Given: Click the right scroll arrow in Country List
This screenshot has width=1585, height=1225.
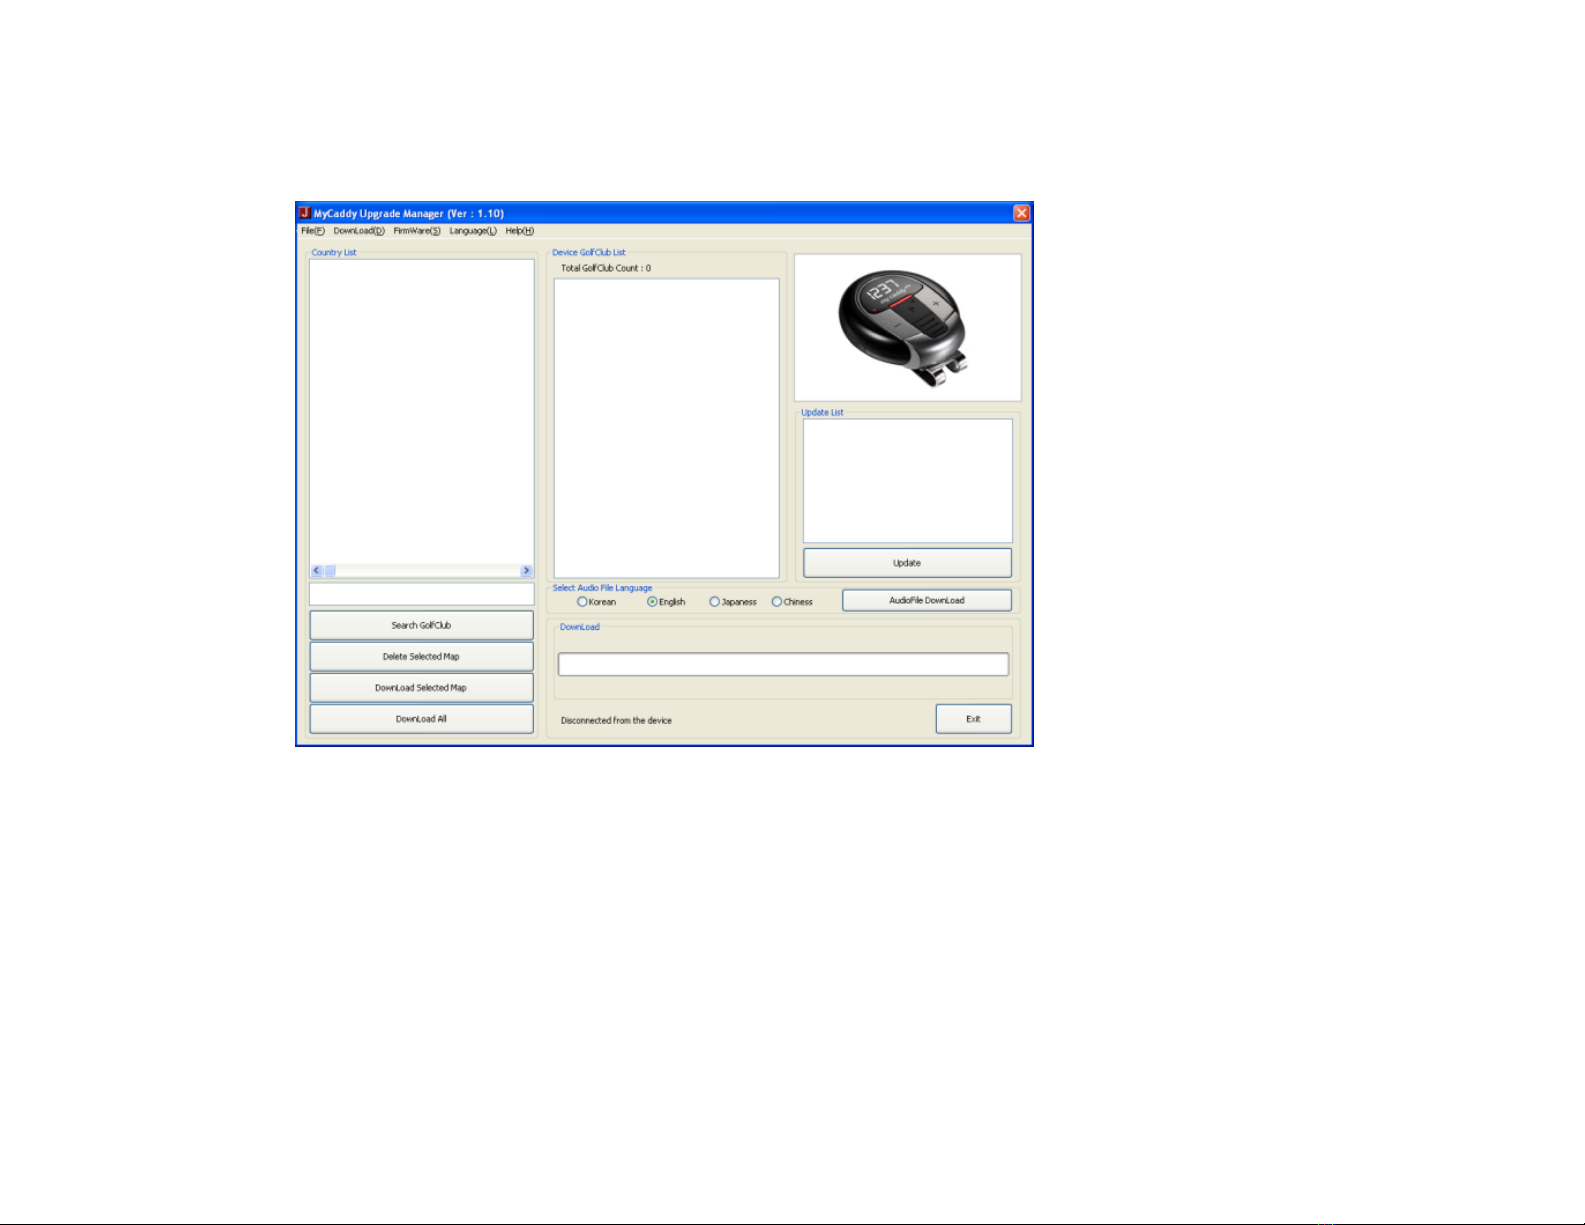Looking at the screenshot, I should (526, 571).
